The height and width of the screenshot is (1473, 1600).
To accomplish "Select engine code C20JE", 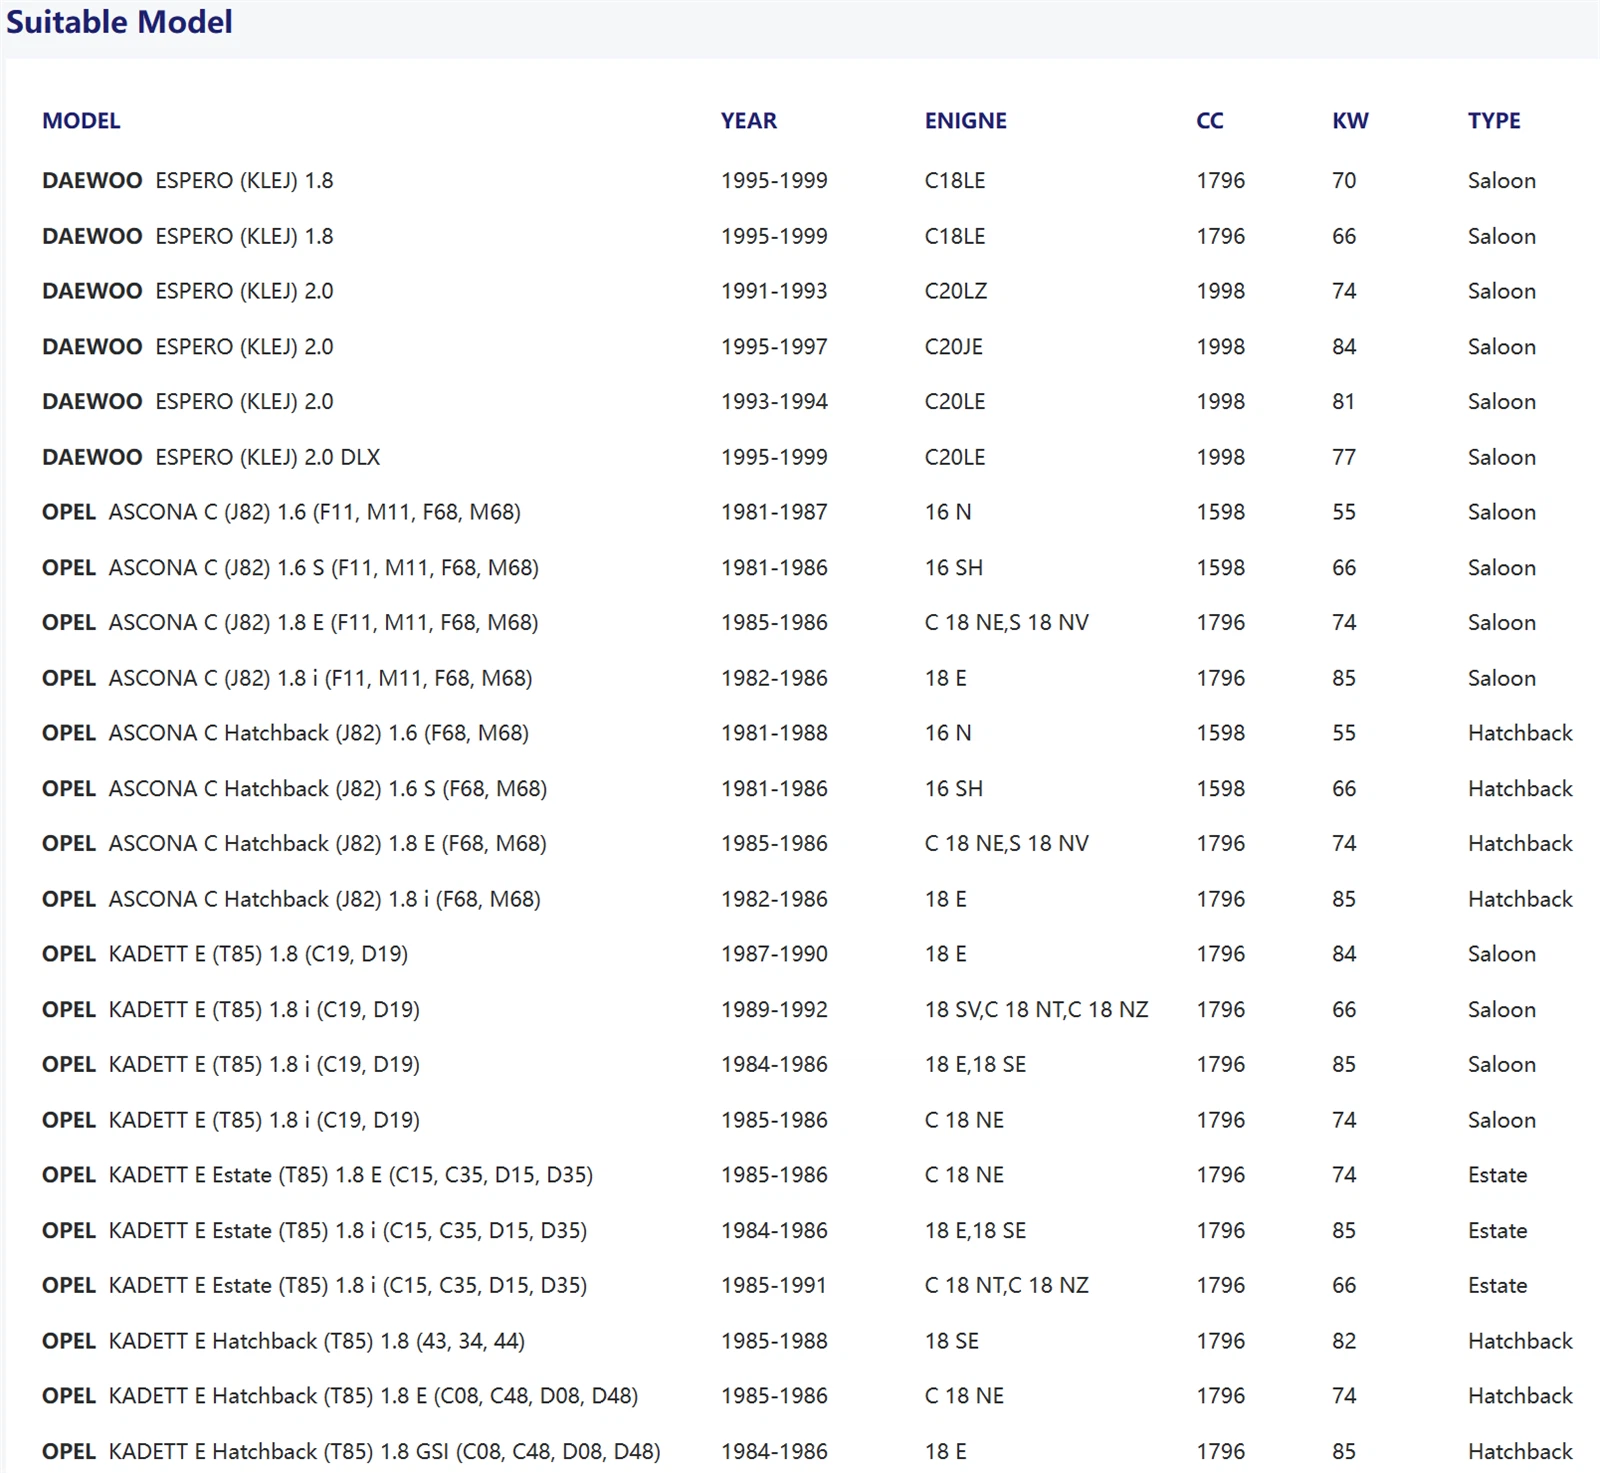I will (x=954, y=347).
